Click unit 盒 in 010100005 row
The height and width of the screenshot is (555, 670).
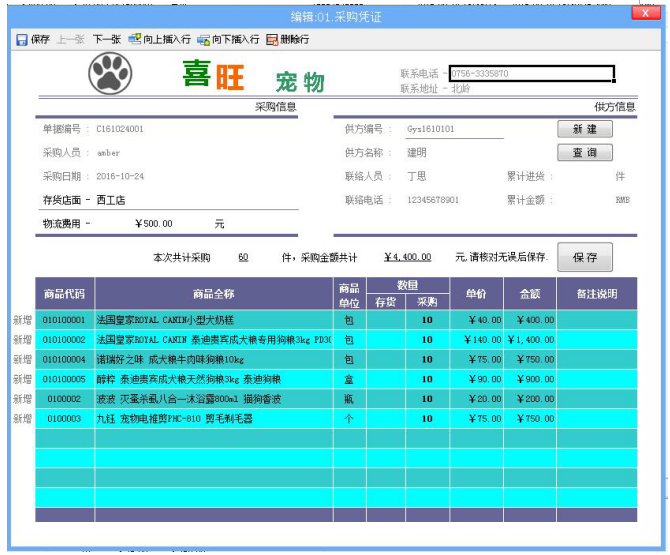pos(349,379)
